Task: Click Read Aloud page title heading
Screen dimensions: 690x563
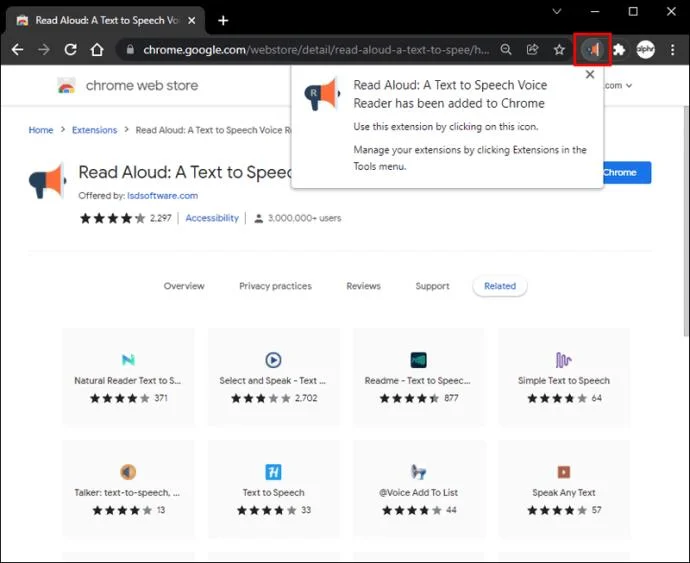Action: [x=185, y=172]
